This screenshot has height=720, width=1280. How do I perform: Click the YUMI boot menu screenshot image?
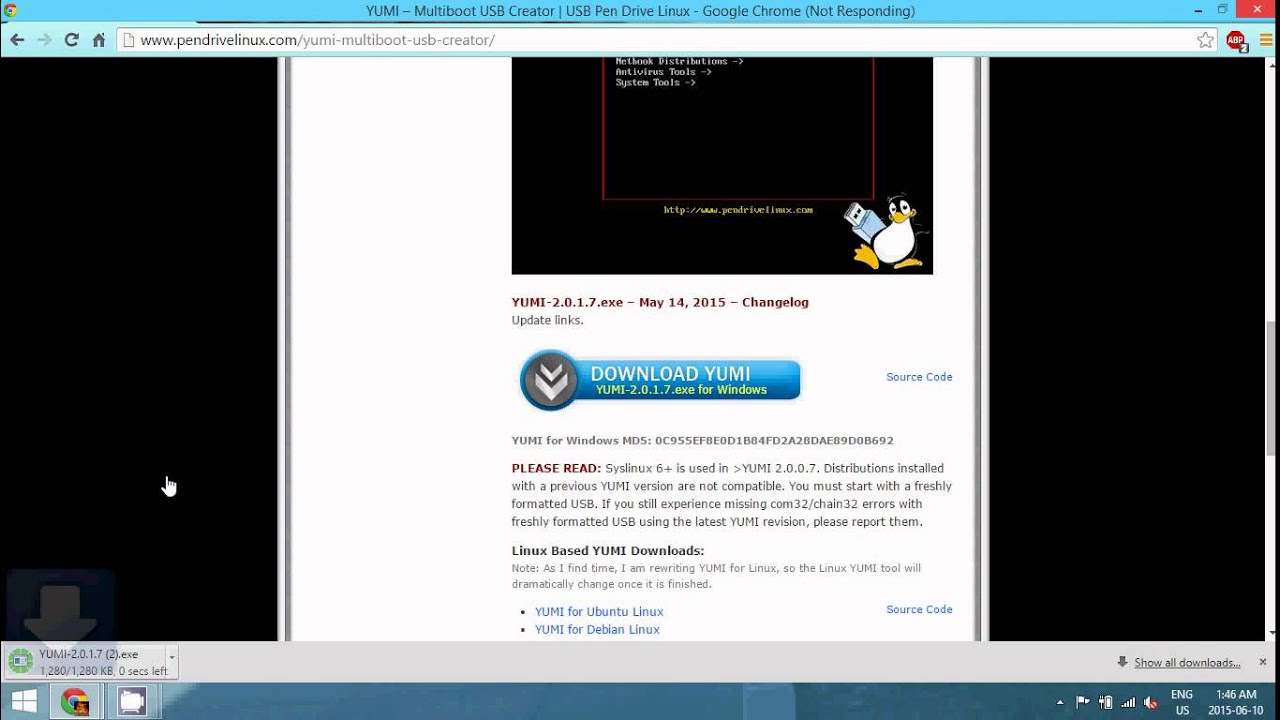pyautogui.click(x=722, y=165)
